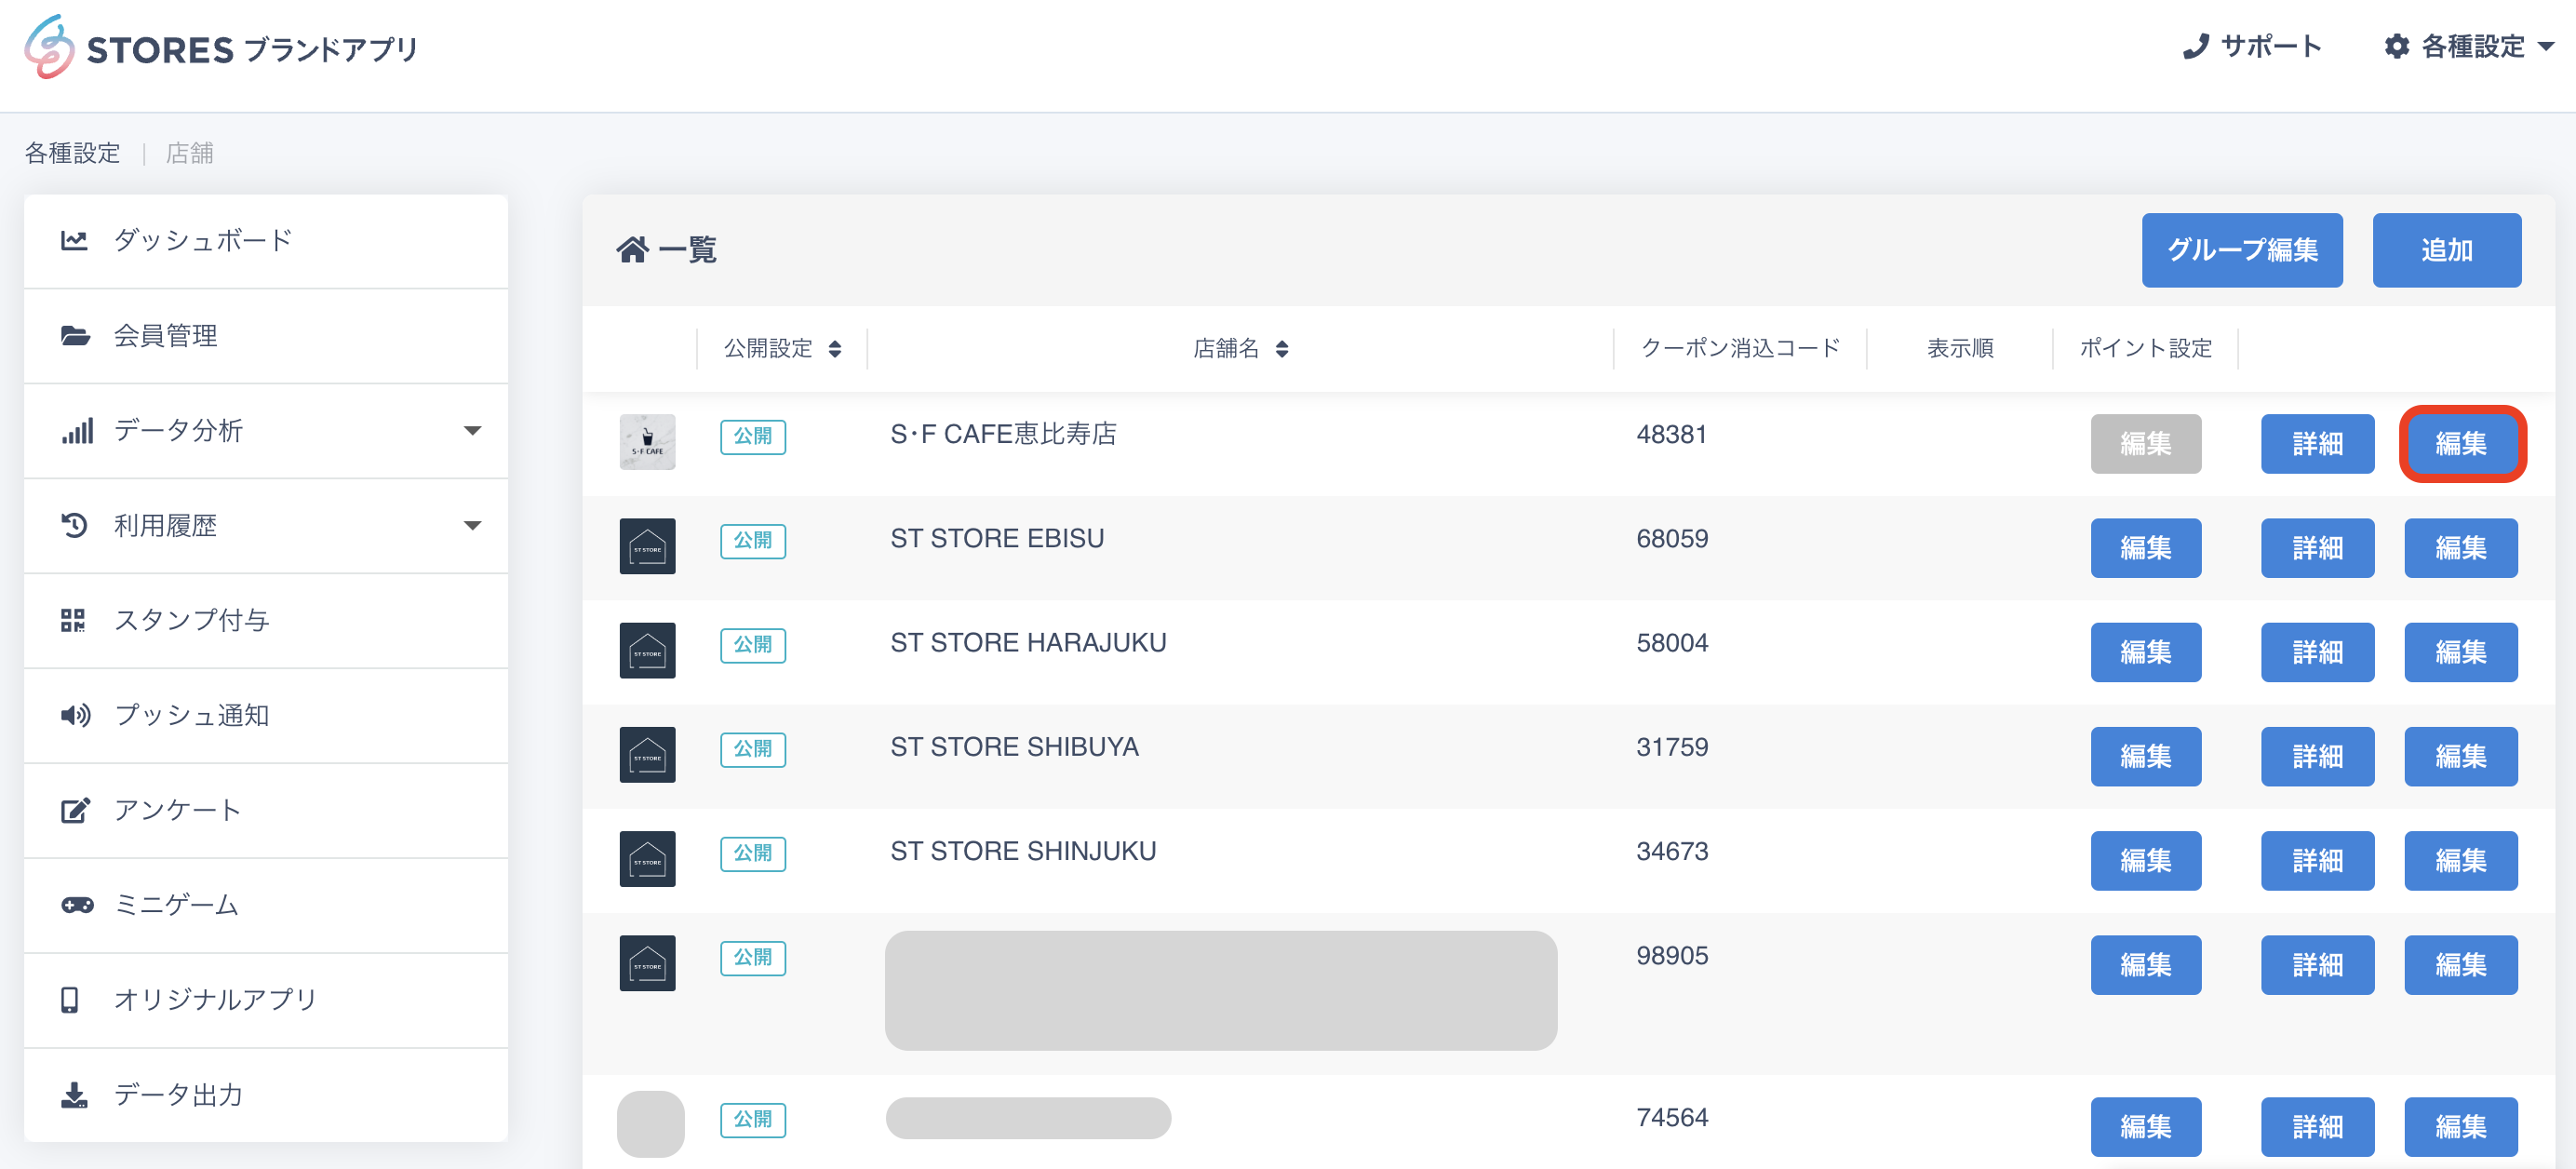Click the push notification speaker icon
The image size is (2576, 1169).
pyautogui.click(x=75, y=715)
